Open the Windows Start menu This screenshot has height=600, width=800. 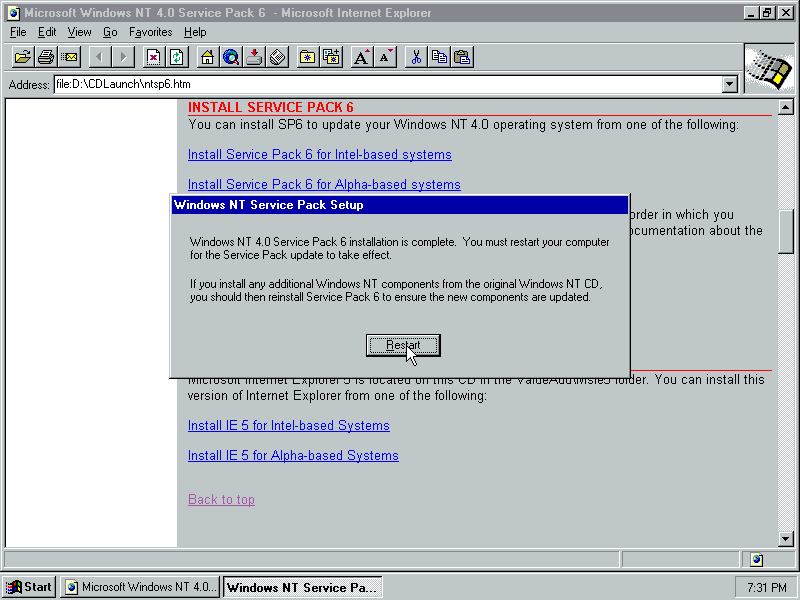29,587
